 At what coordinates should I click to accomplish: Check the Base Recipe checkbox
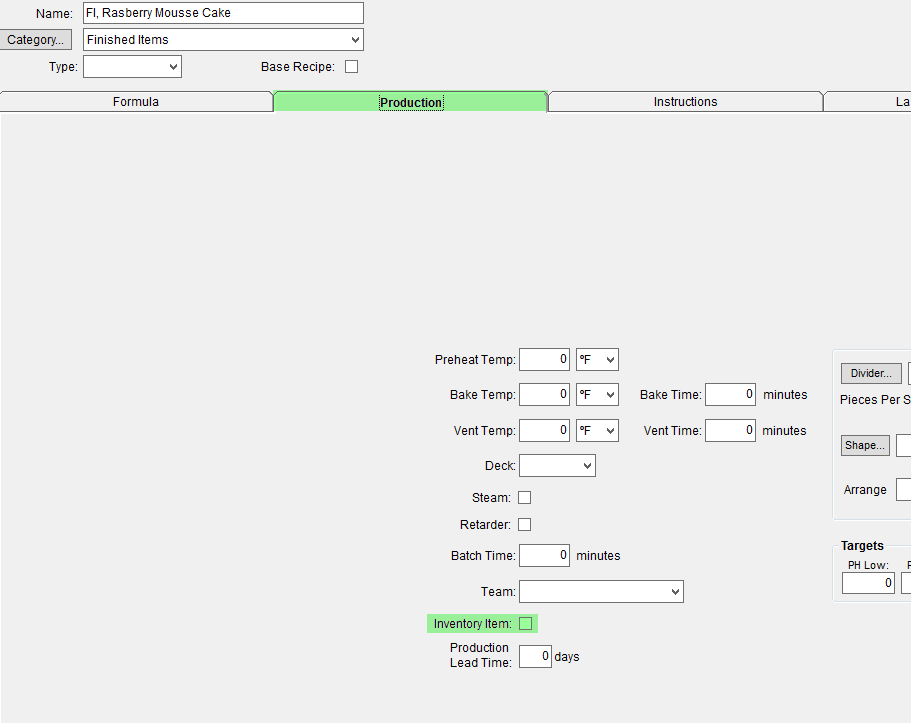pyautogui.click(x=351, y=67)
